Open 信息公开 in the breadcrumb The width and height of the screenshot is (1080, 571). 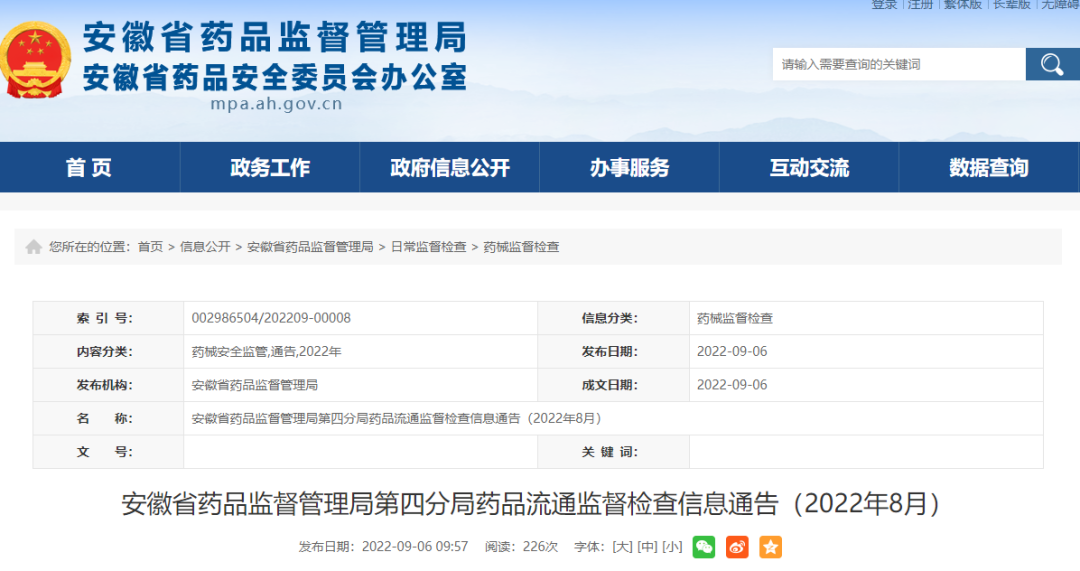(205, 247)
